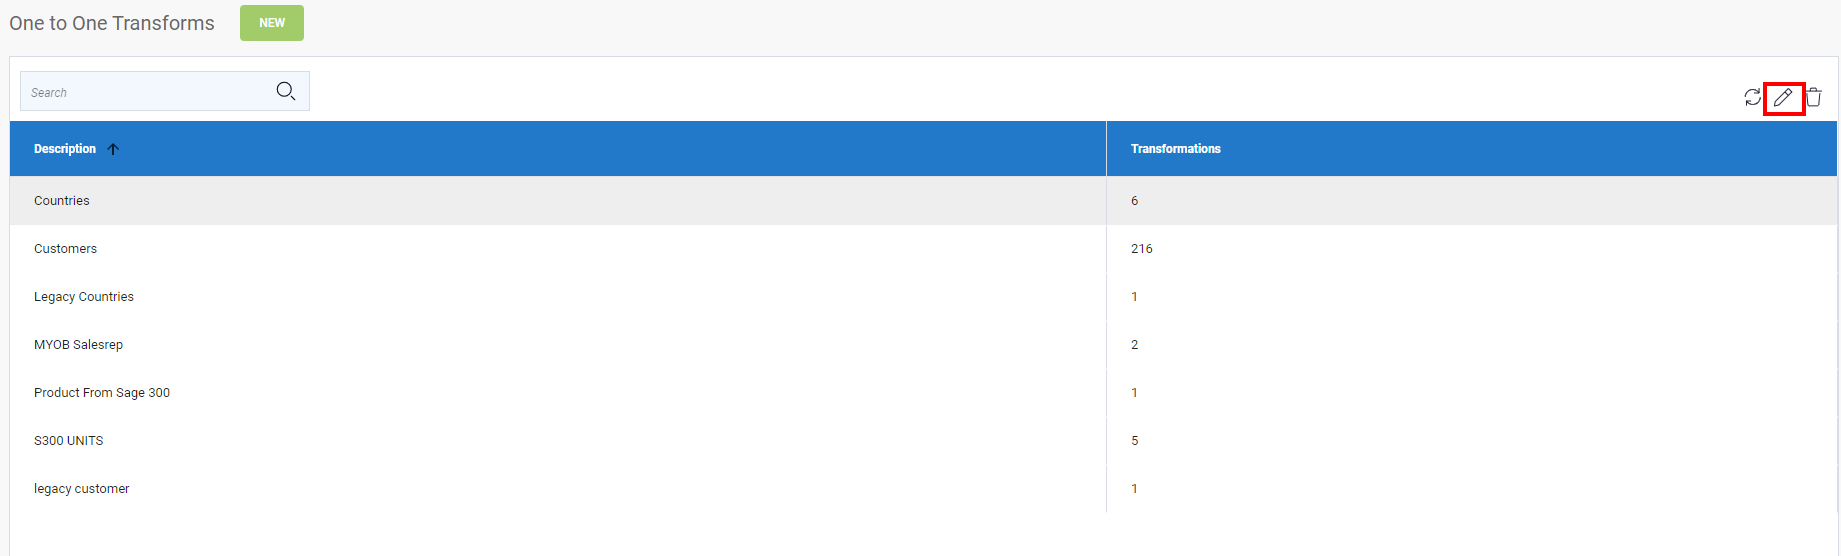Click the One to One Transforms heading
The image size is (1841, 556).
pyautogui.click(x=112, y=23)
